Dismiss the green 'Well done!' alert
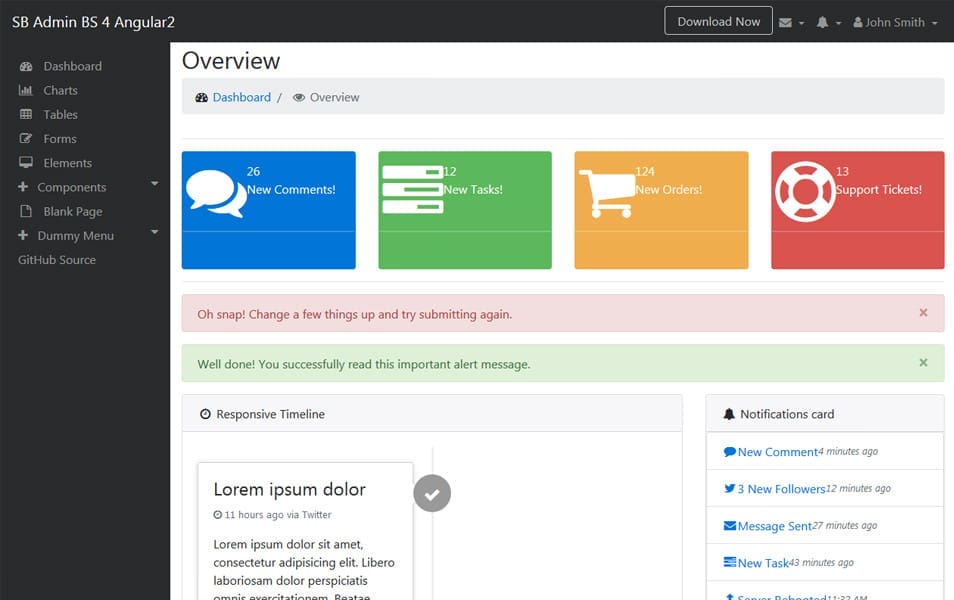Image resolution: width=954 pixels, height=600 pixels. (x=923, y=363)
